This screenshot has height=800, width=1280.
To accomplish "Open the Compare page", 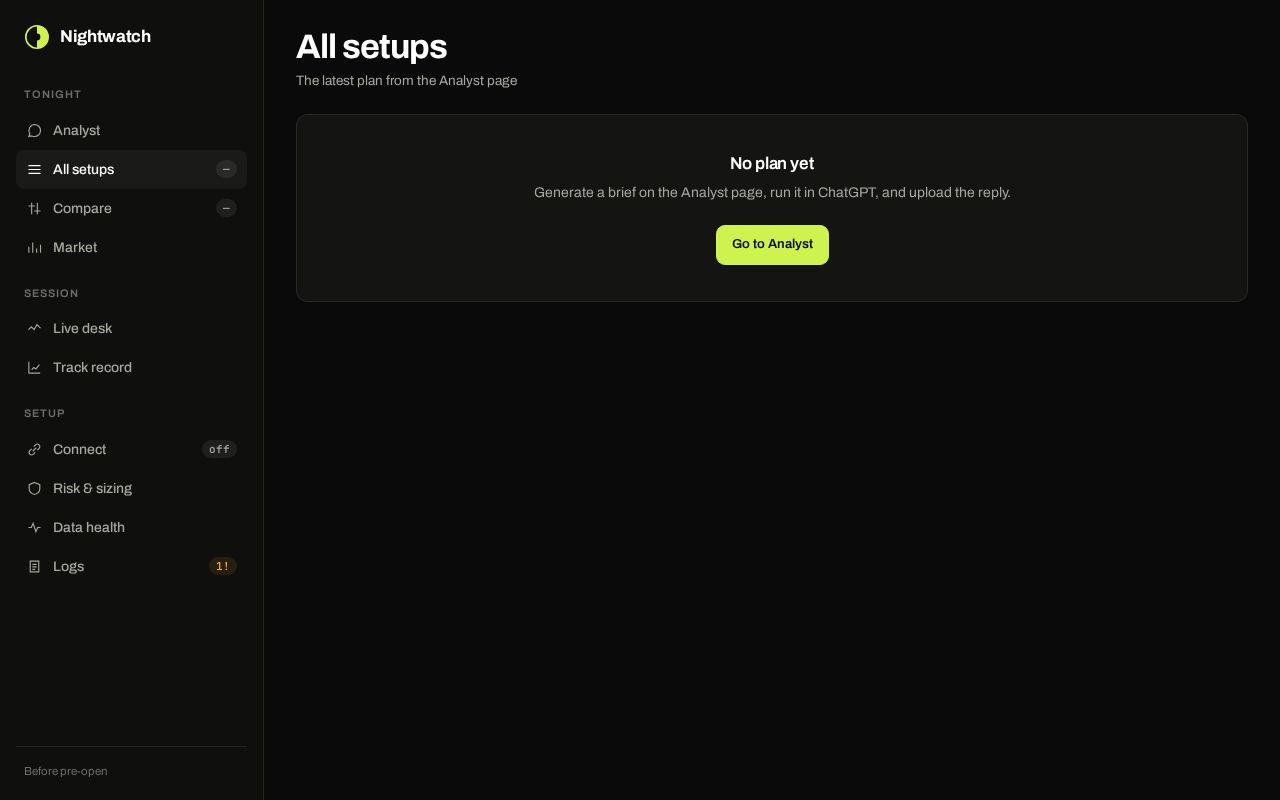I will [131, 209].
